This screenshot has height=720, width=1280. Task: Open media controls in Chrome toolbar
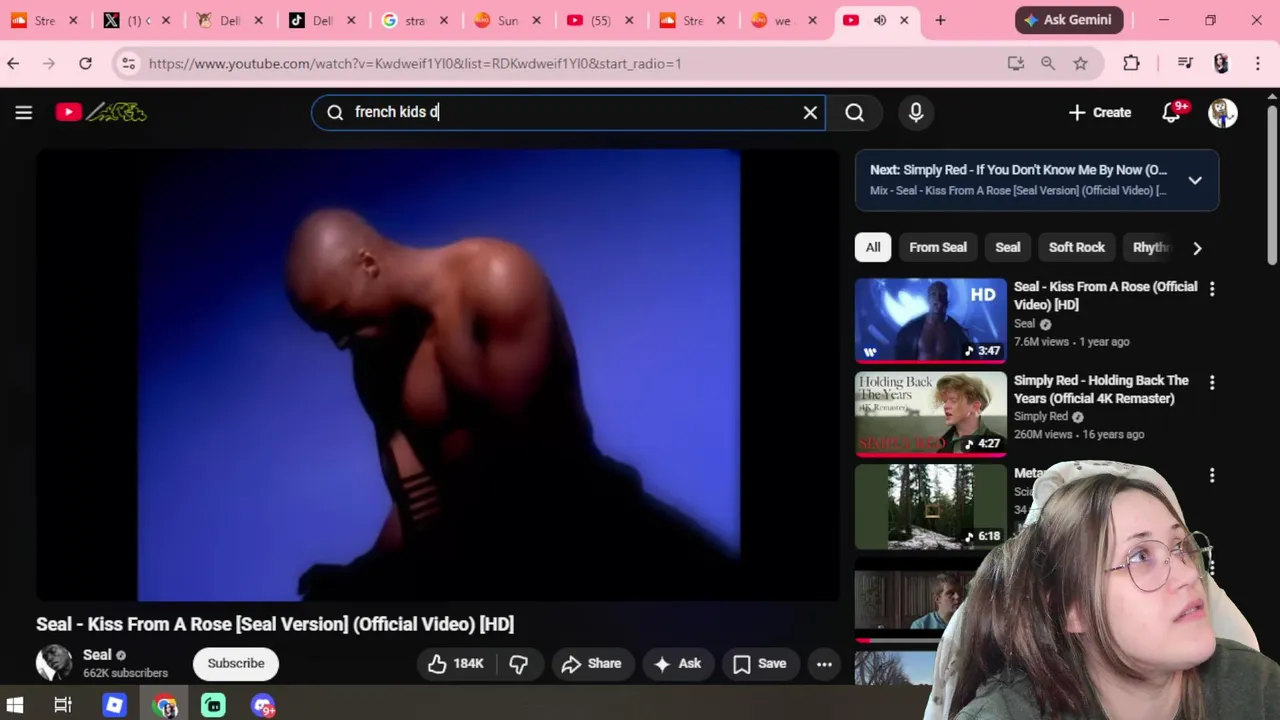(x=1185, y=63)
